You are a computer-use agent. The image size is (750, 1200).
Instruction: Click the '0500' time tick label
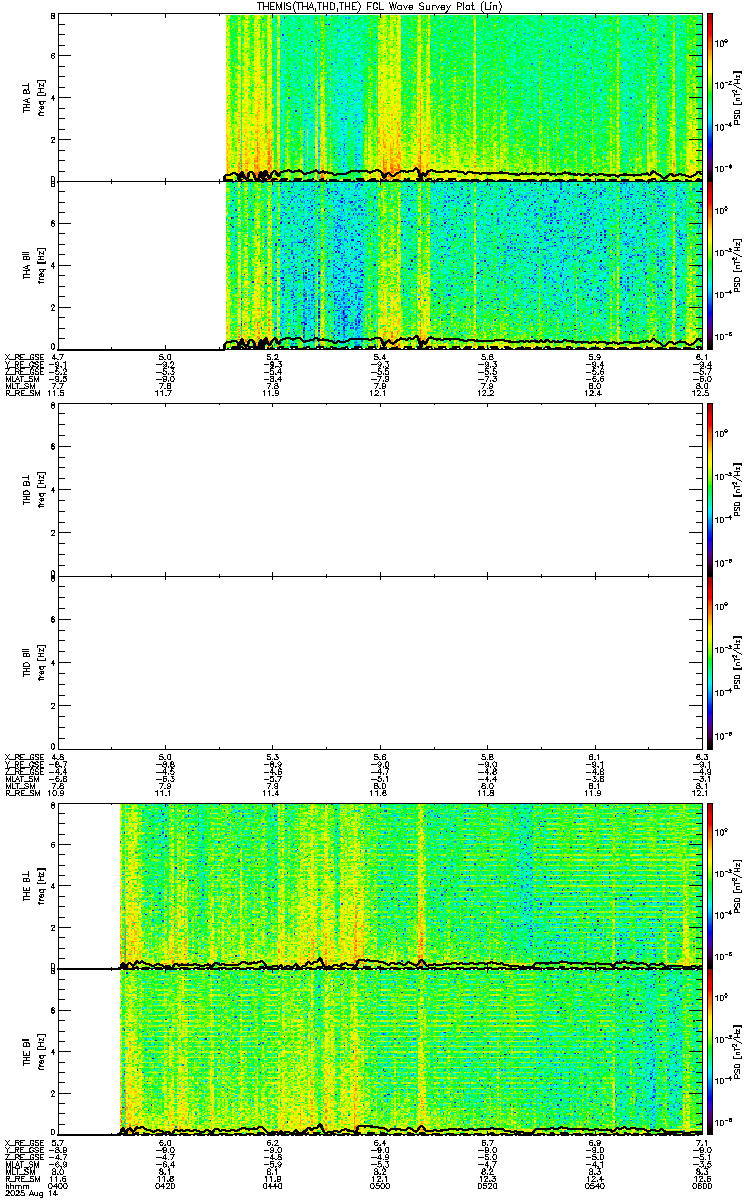(380, 1187)
